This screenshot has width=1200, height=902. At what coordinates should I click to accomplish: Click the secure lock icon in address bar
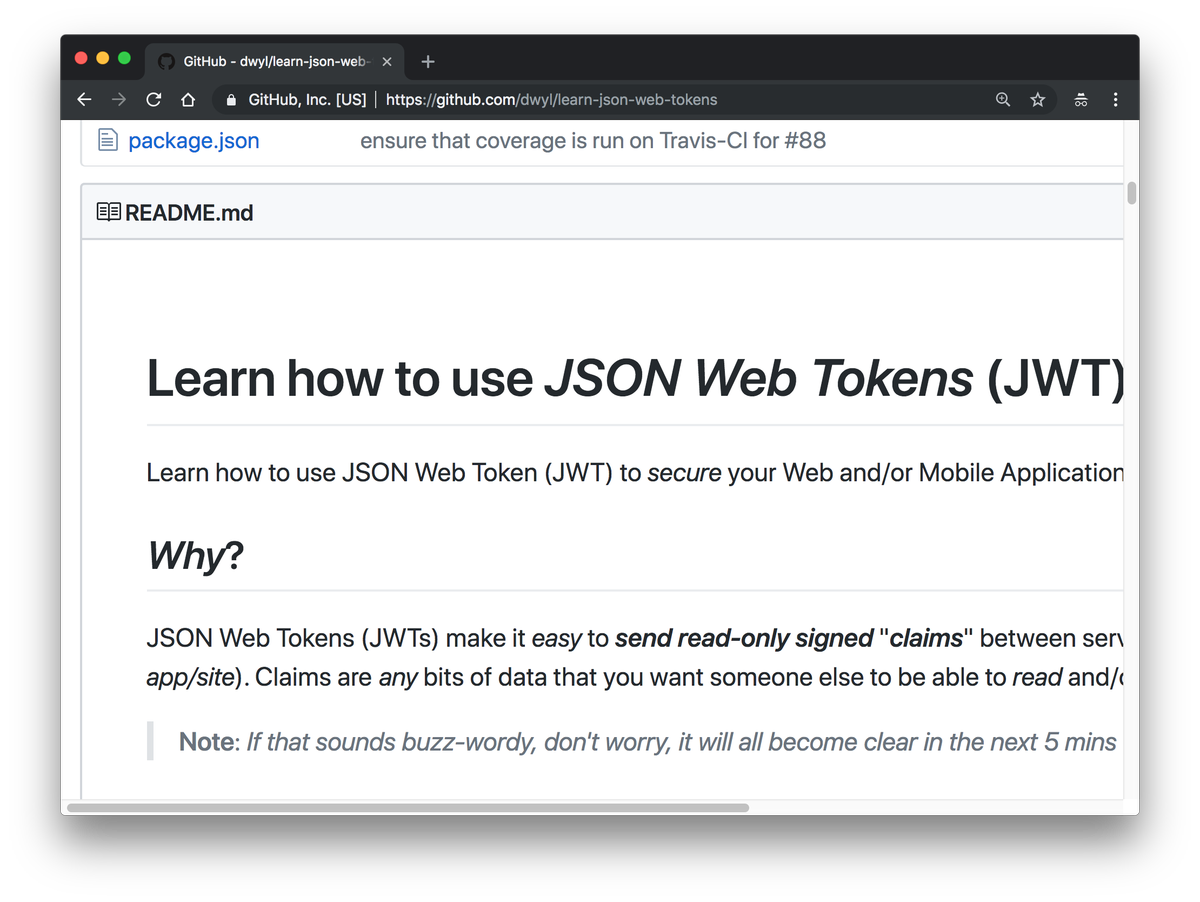coord(231,100)
